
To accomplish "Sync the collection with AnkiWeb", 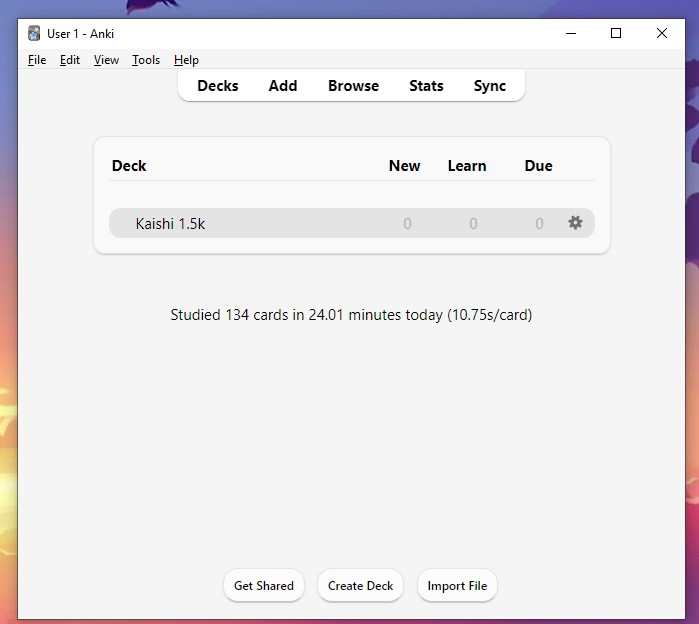I will point(489,86).
